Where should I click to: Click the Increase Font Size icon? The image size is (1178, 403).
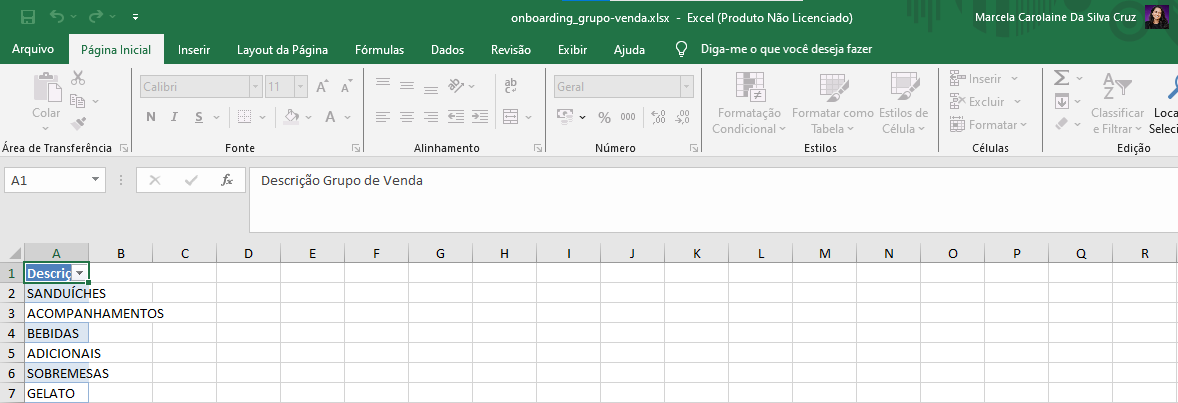coord(322,87)
